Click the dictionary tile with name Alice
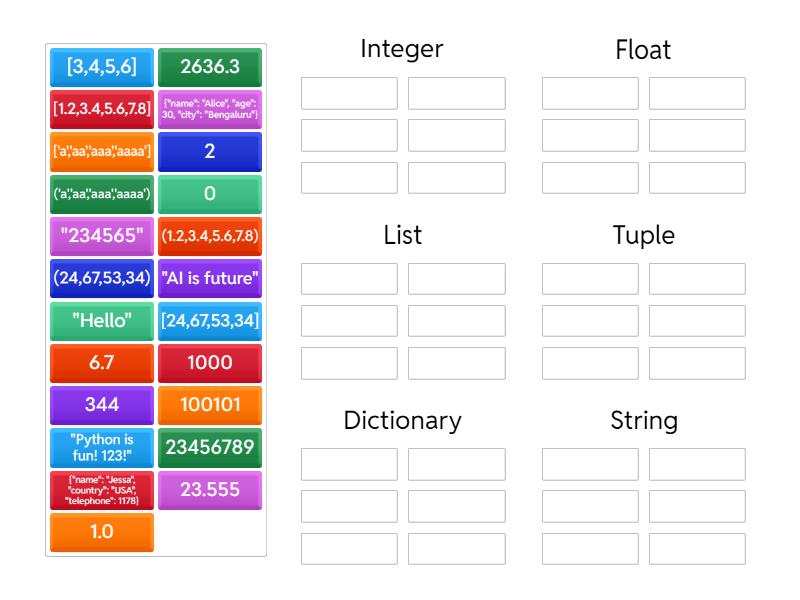The image size is (800, 600). [210, 110]
